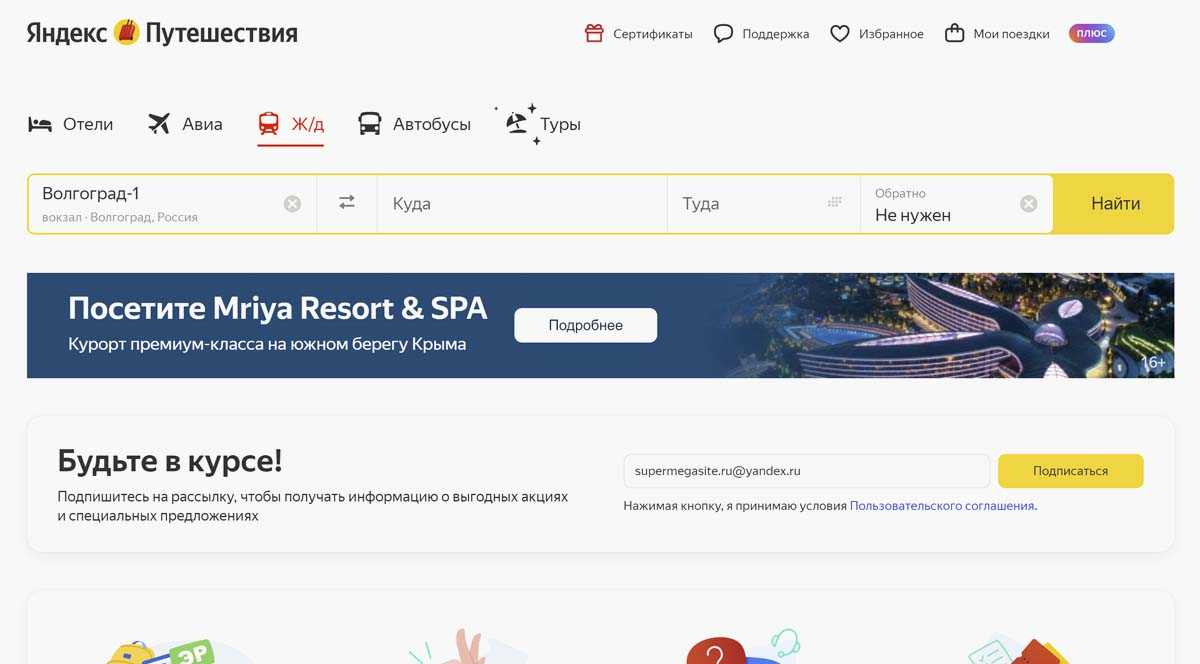
Task: Click the Посетите Mriya Resort & SPA heading
Action: [278, 308]
